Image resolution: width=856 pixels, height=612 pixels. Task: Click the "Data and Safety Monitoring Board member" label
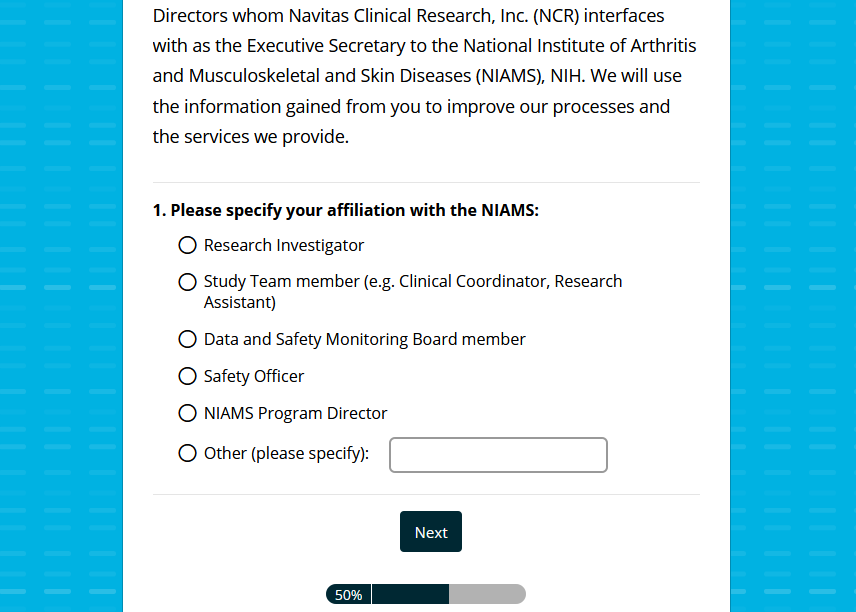click(x=364, y=339)
